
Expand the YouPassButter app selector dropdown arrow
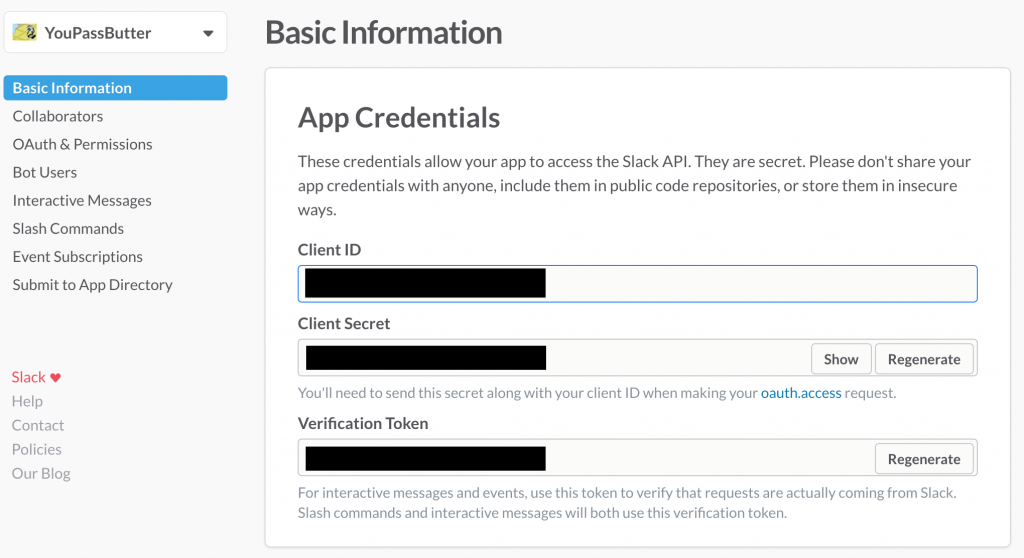point(208,33)
